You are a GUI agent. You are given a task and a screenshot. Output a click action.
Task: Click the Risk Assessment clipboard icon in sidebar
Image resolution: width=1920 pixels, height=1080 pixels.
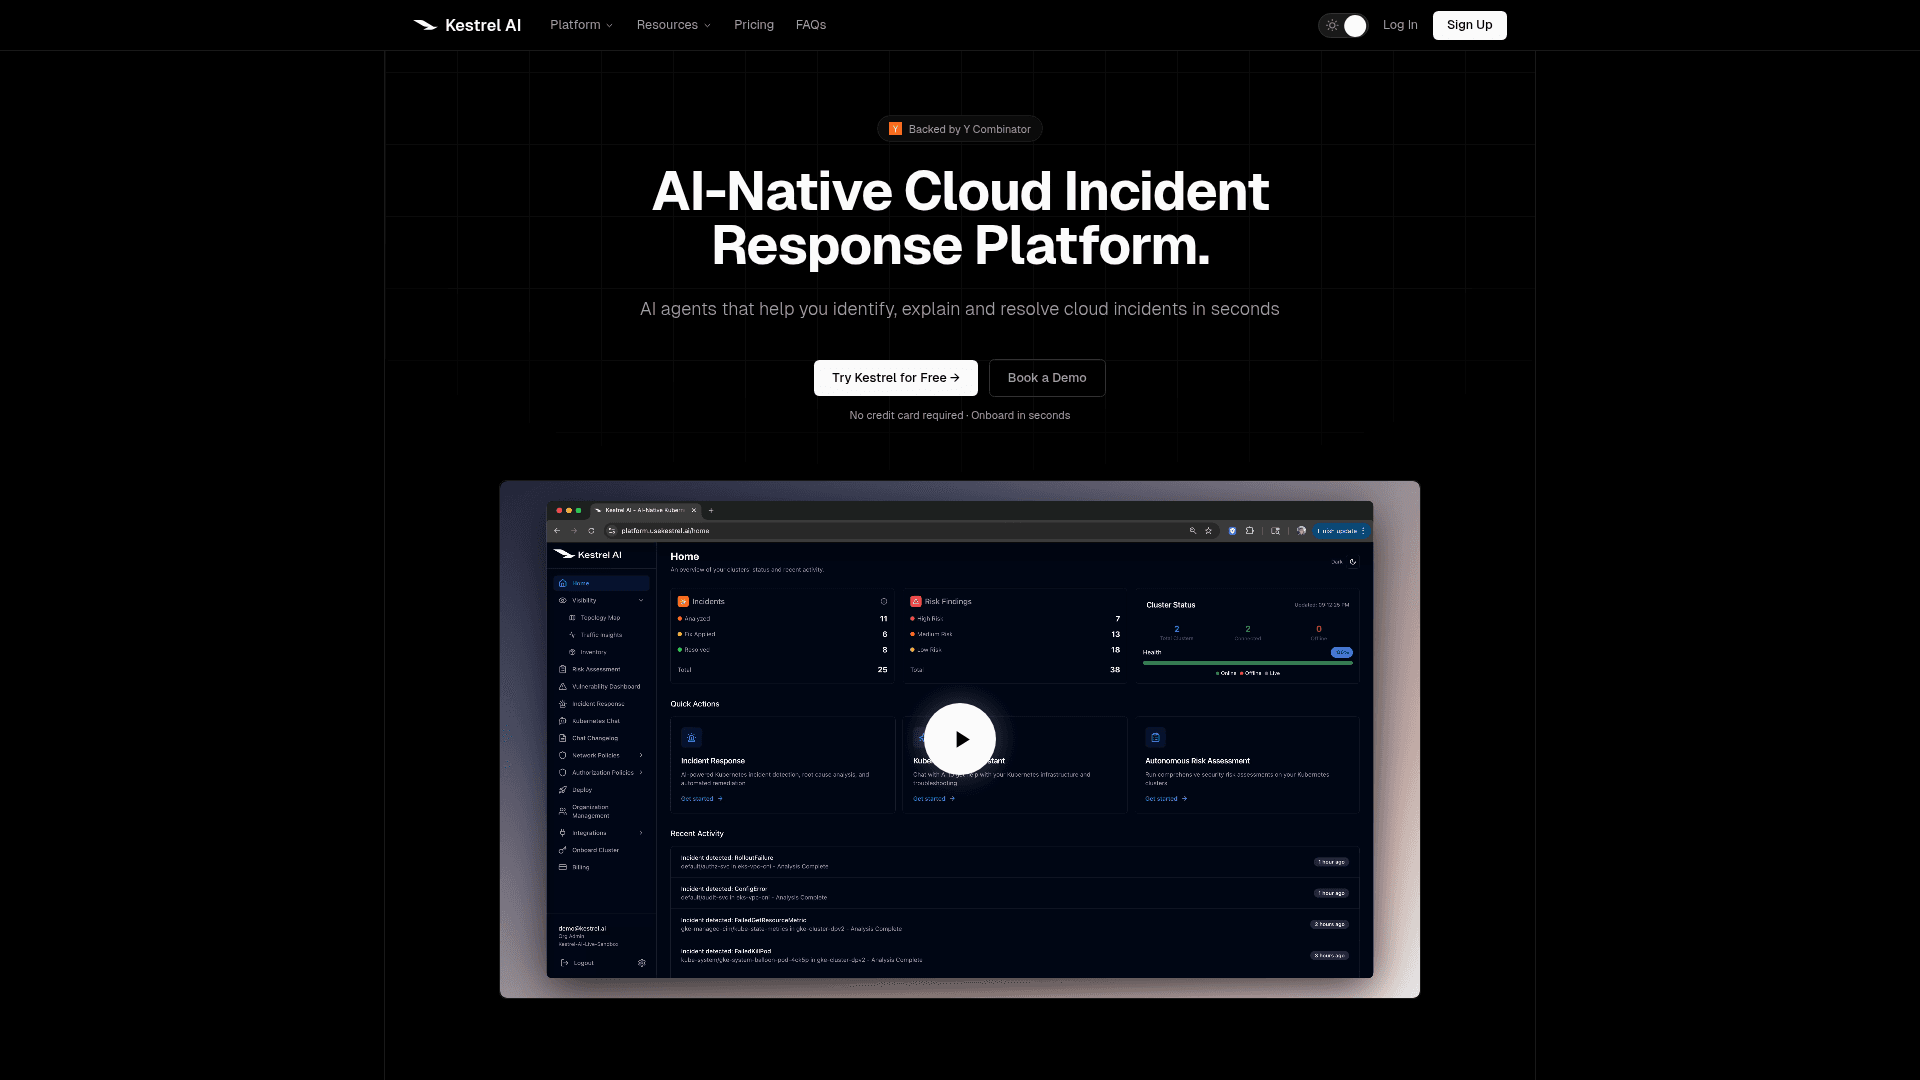[x=563, y=669]
